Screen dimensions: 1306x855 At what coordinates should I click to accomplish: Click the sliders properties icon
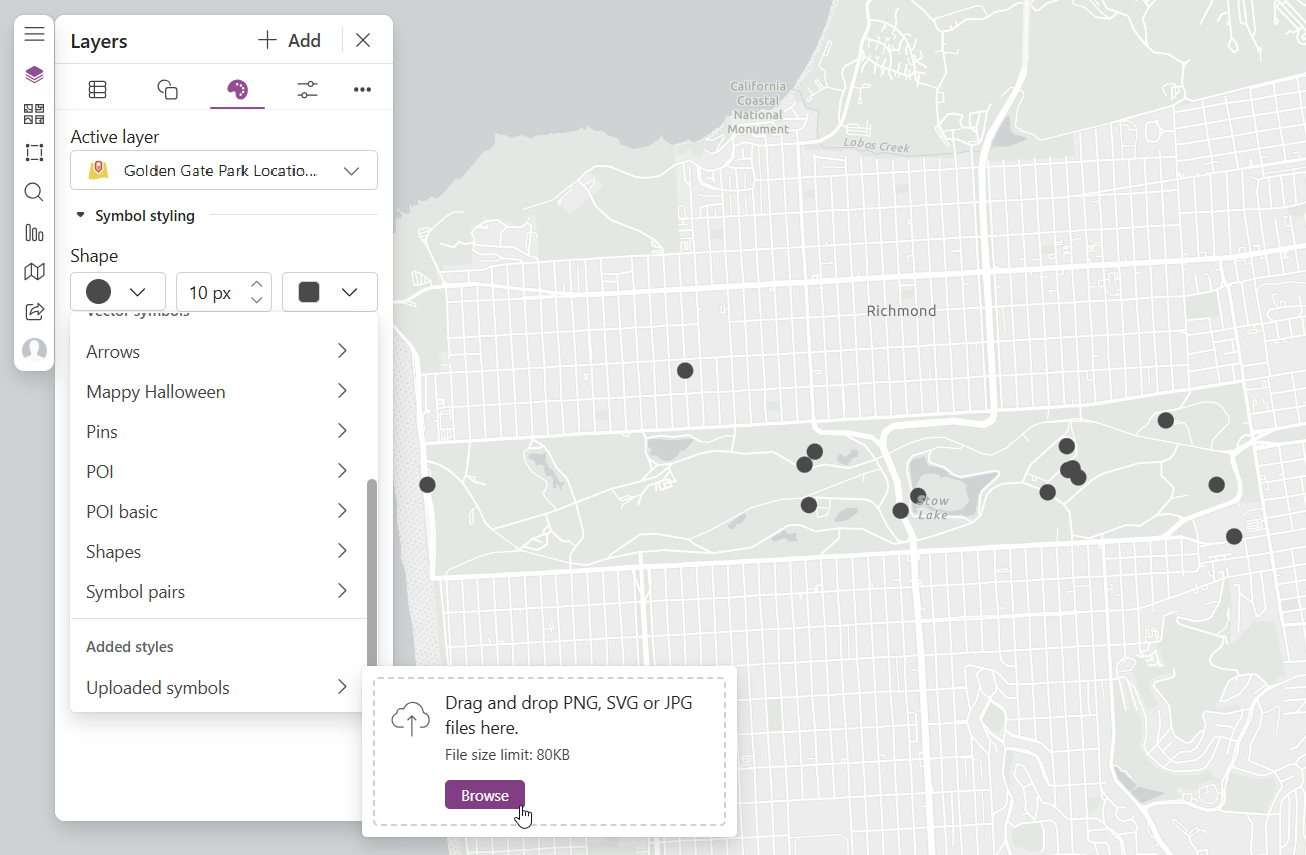[x=307, y=88]
